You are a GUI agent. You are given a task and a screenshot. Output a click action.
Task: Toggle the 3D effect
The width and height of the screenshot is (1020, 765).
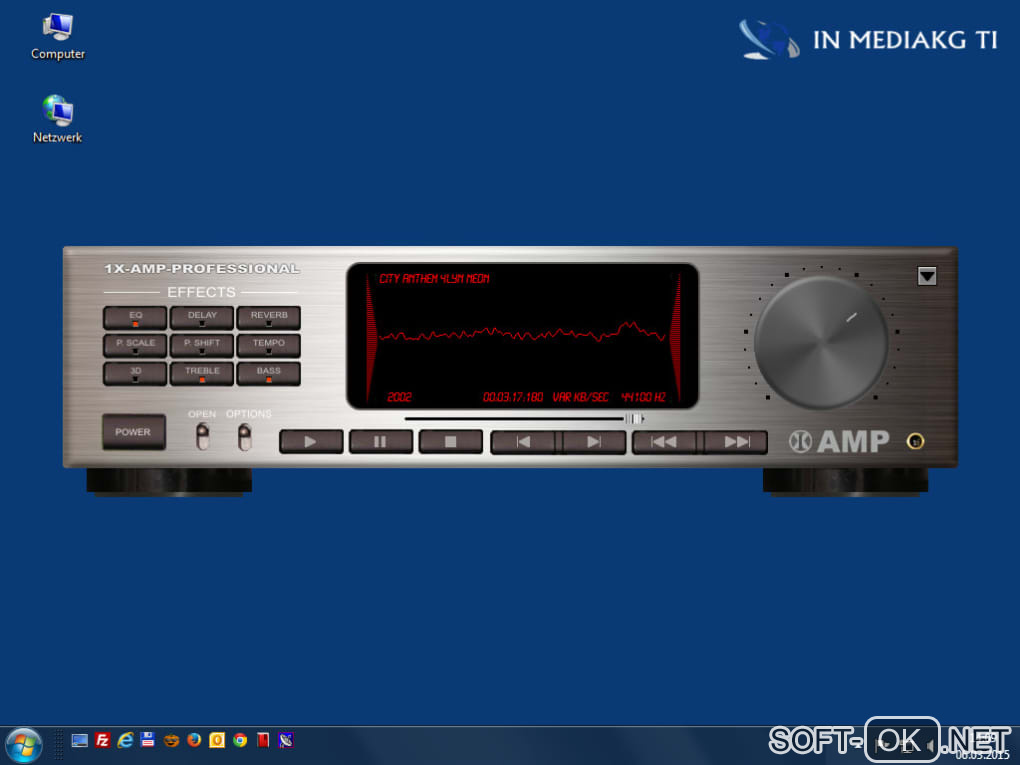[x=135, y=374]
